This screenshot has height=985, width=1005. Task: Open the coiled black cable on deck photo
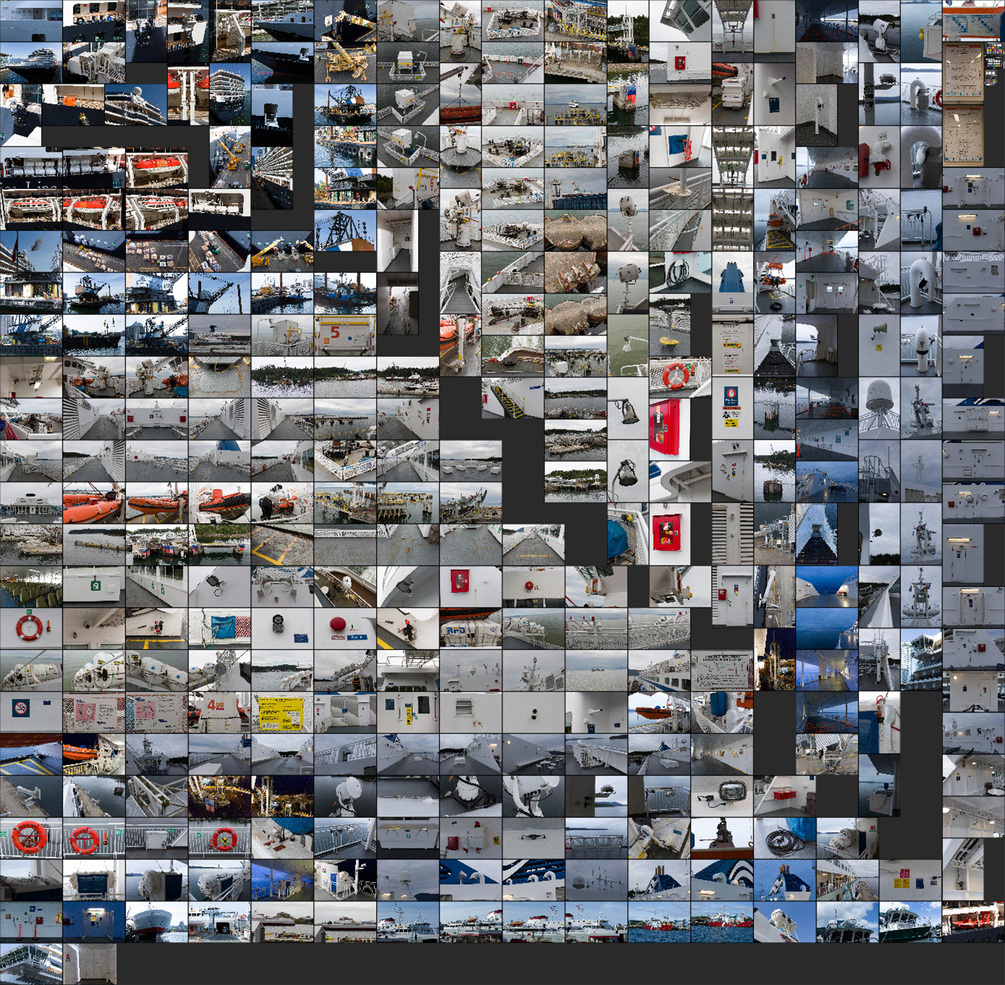[x=785, y=838]
